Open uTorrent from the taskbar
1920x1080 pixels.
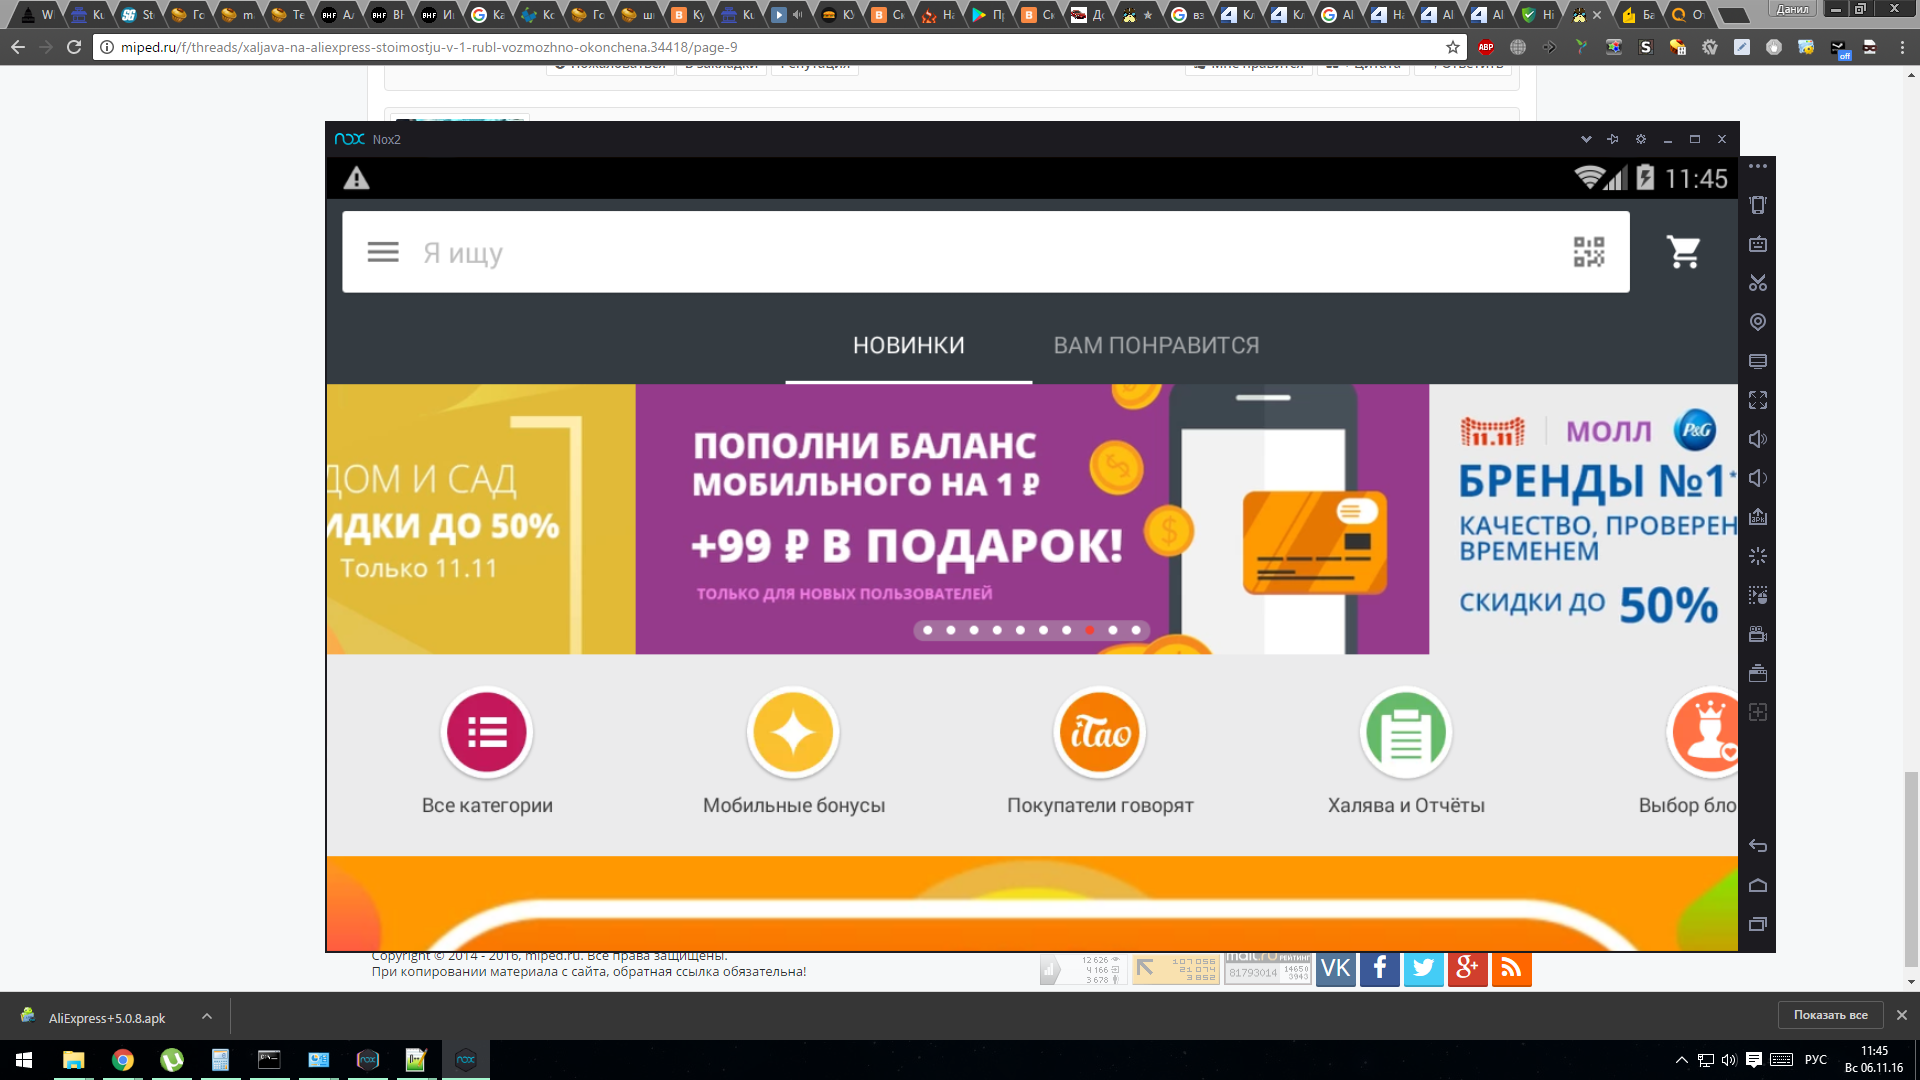tap(171, 1060)
